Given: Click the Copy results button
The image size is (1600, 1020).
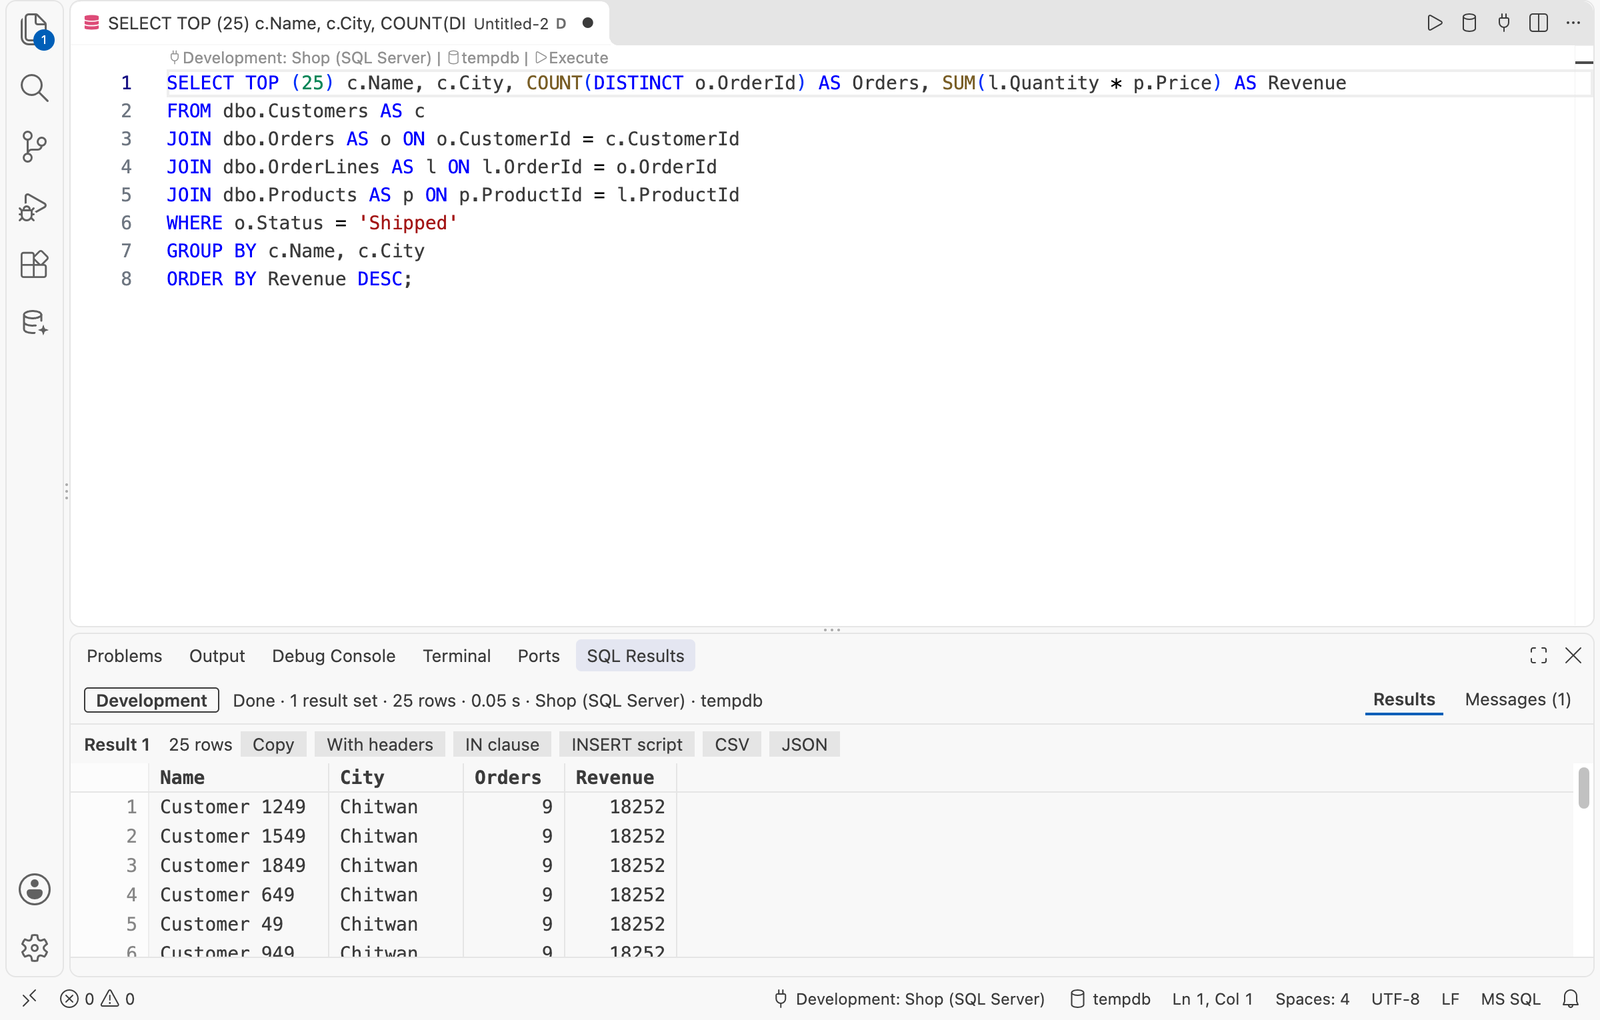Looking at the screenshot, I should pos(273,745).
